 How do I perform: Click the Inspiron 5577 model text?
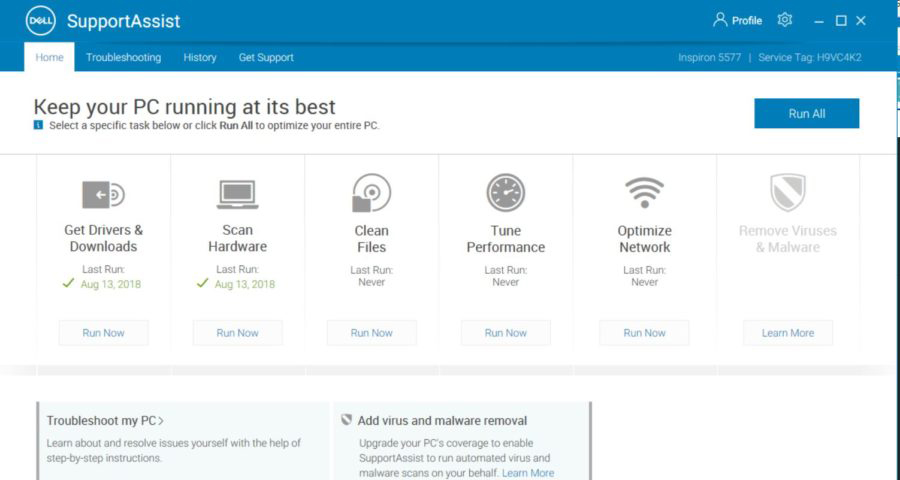[709, 57]
